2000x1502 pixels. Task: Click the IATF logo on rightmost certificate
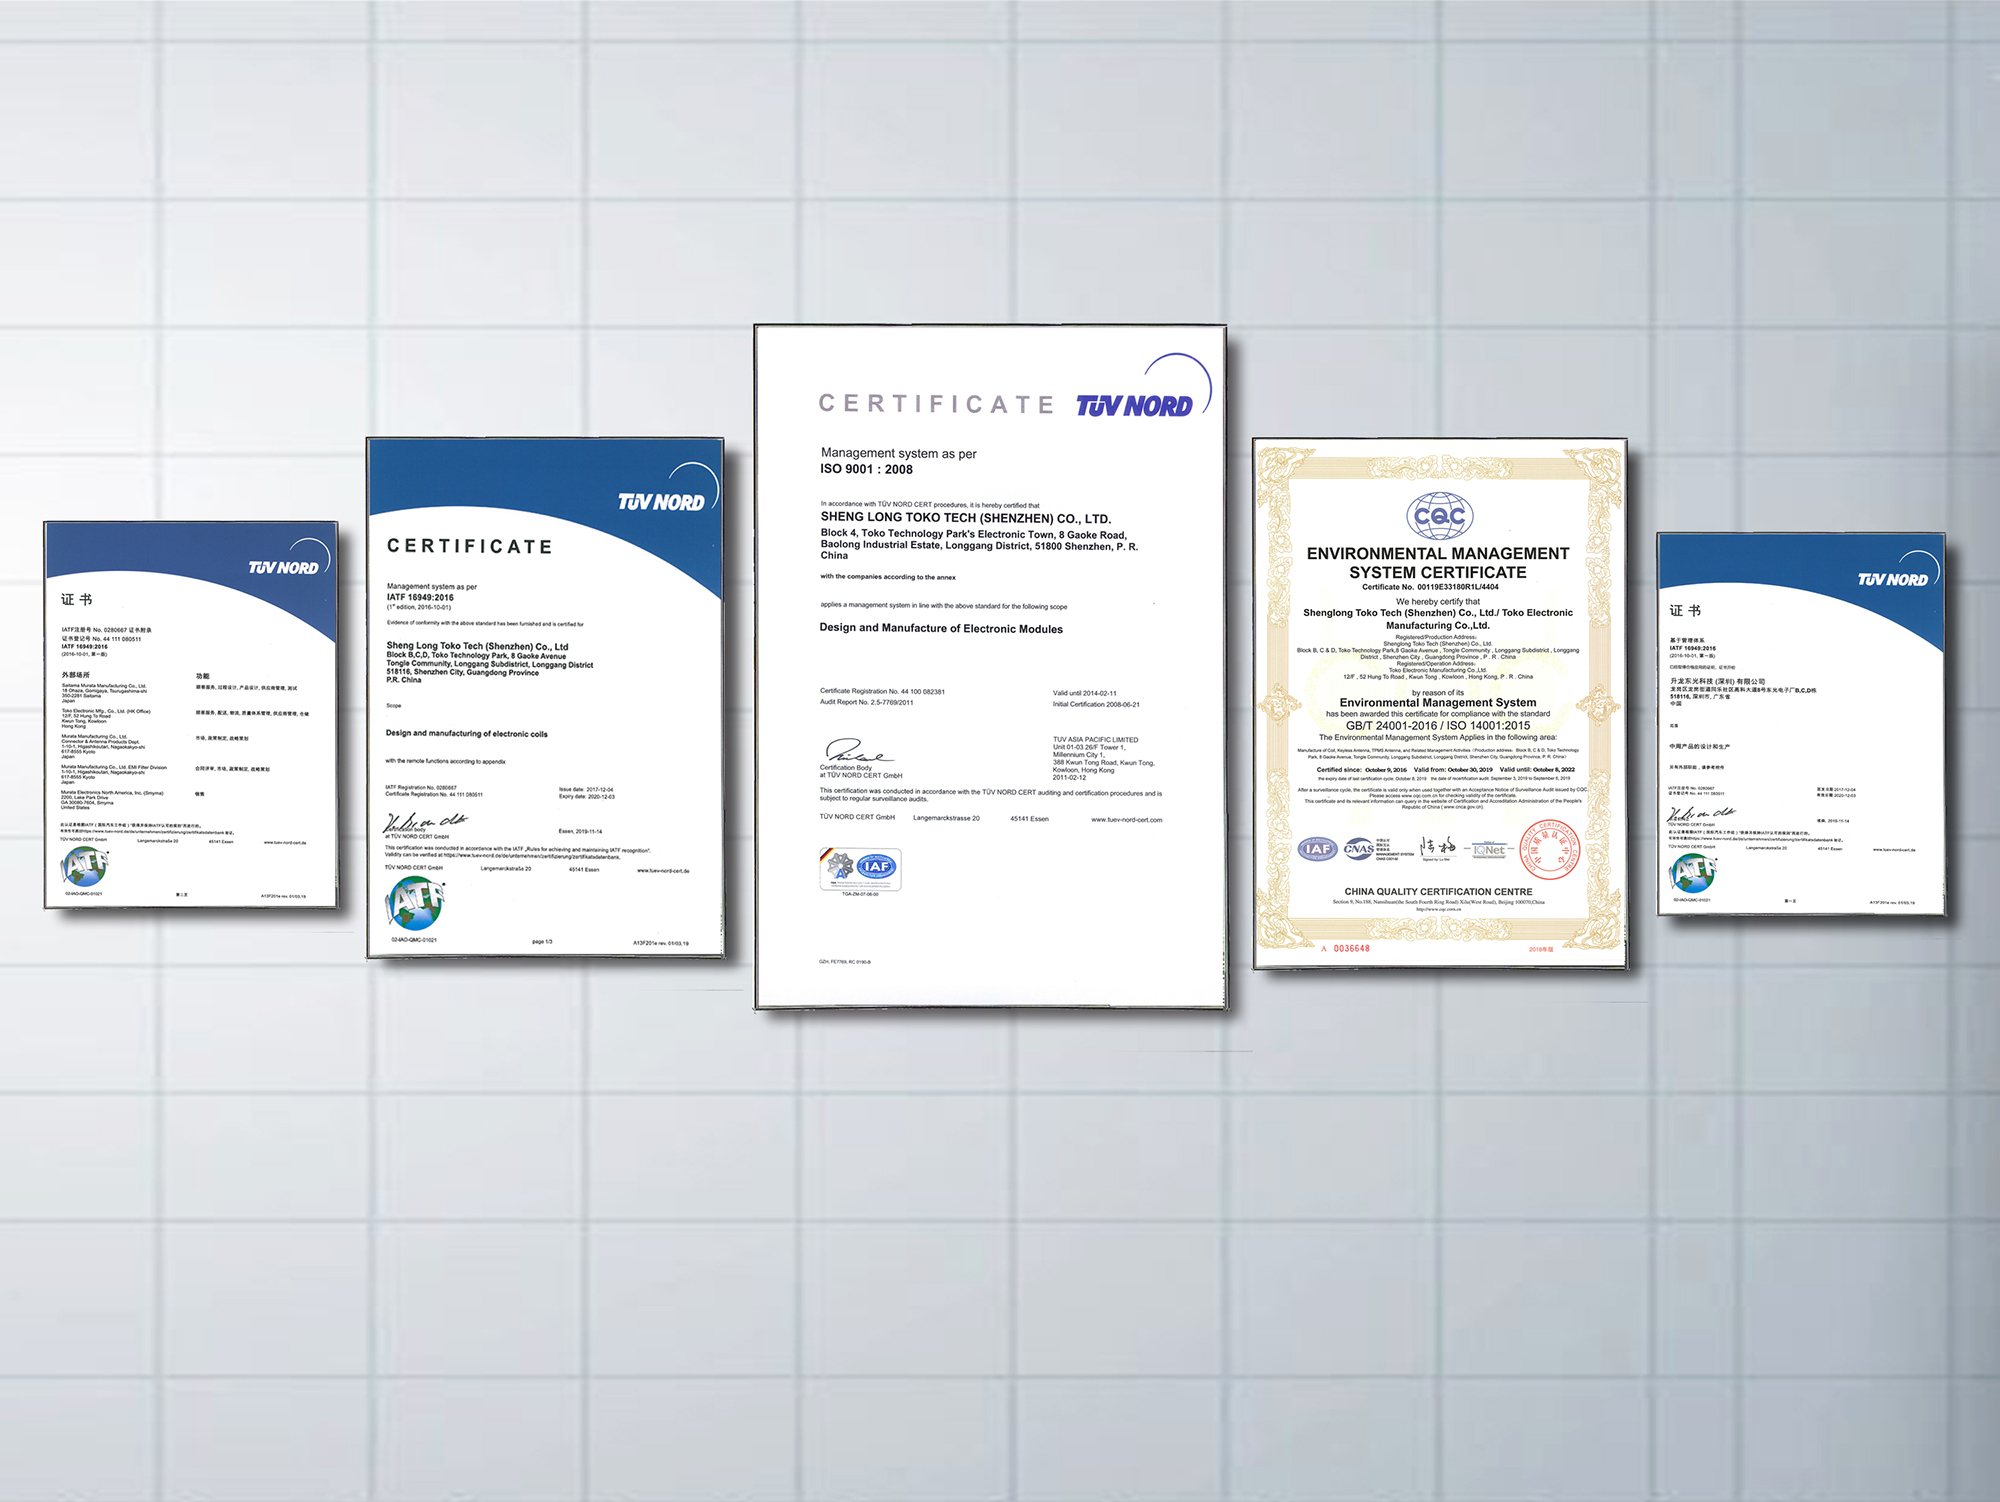(1692, 872)
